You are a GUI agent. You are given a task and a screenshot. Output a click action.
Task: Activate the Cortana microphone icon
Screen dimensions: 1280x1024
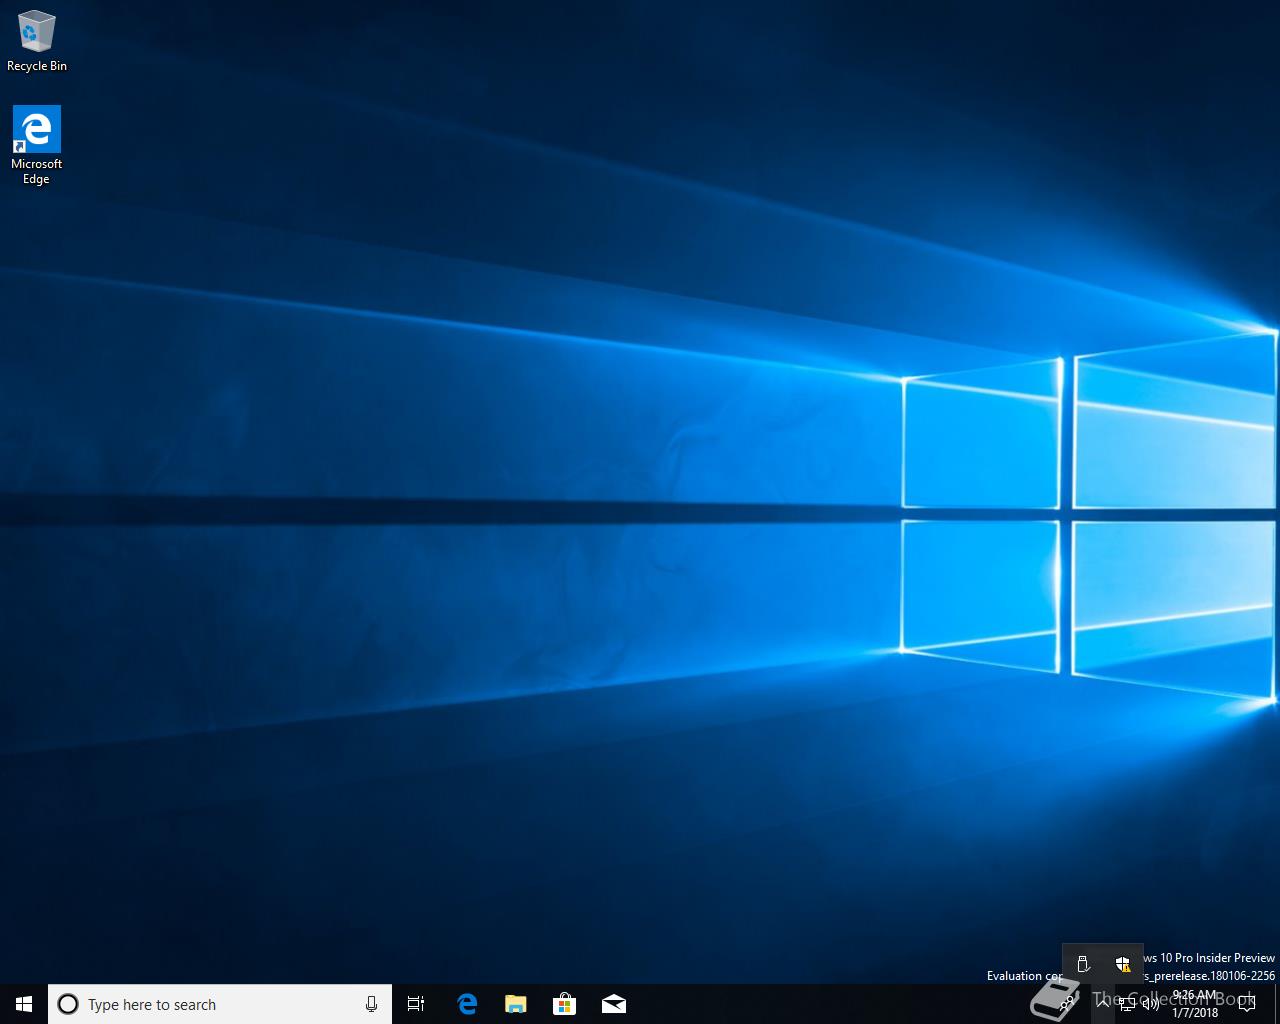[x=371, y=1004]
